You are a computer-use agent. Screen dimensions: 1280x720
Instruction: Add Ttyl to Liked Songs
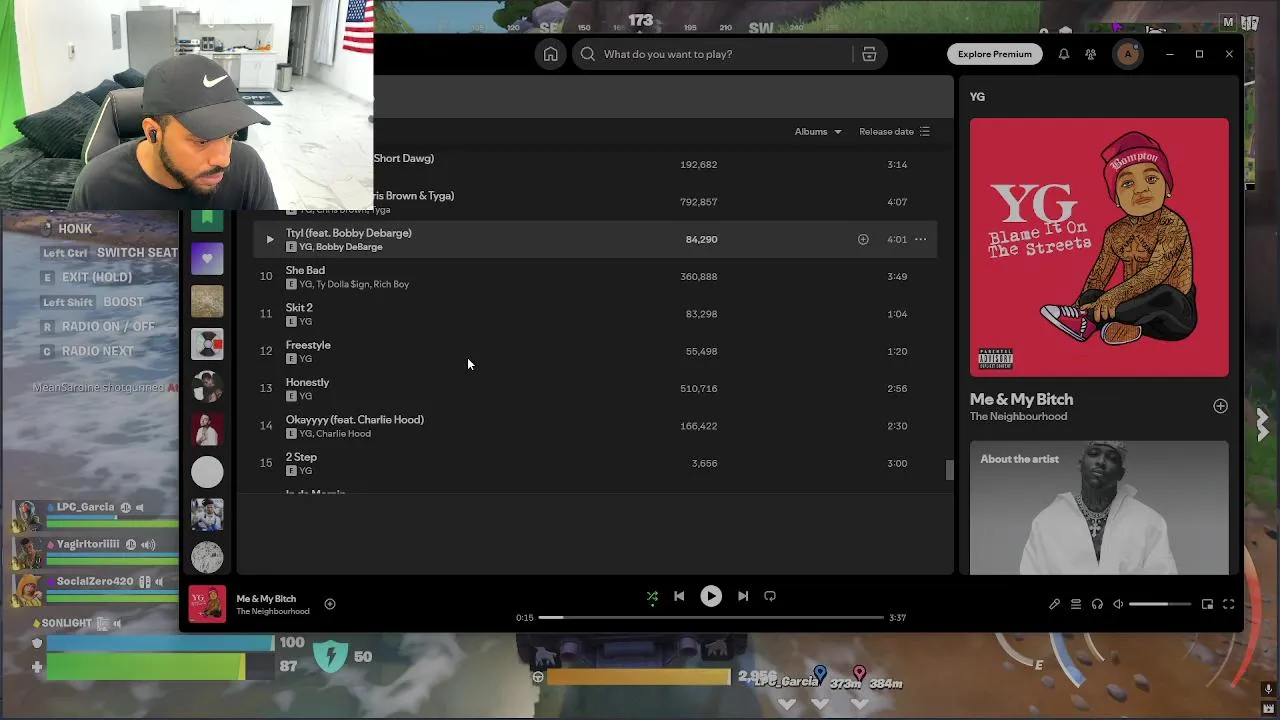(863, 239)
